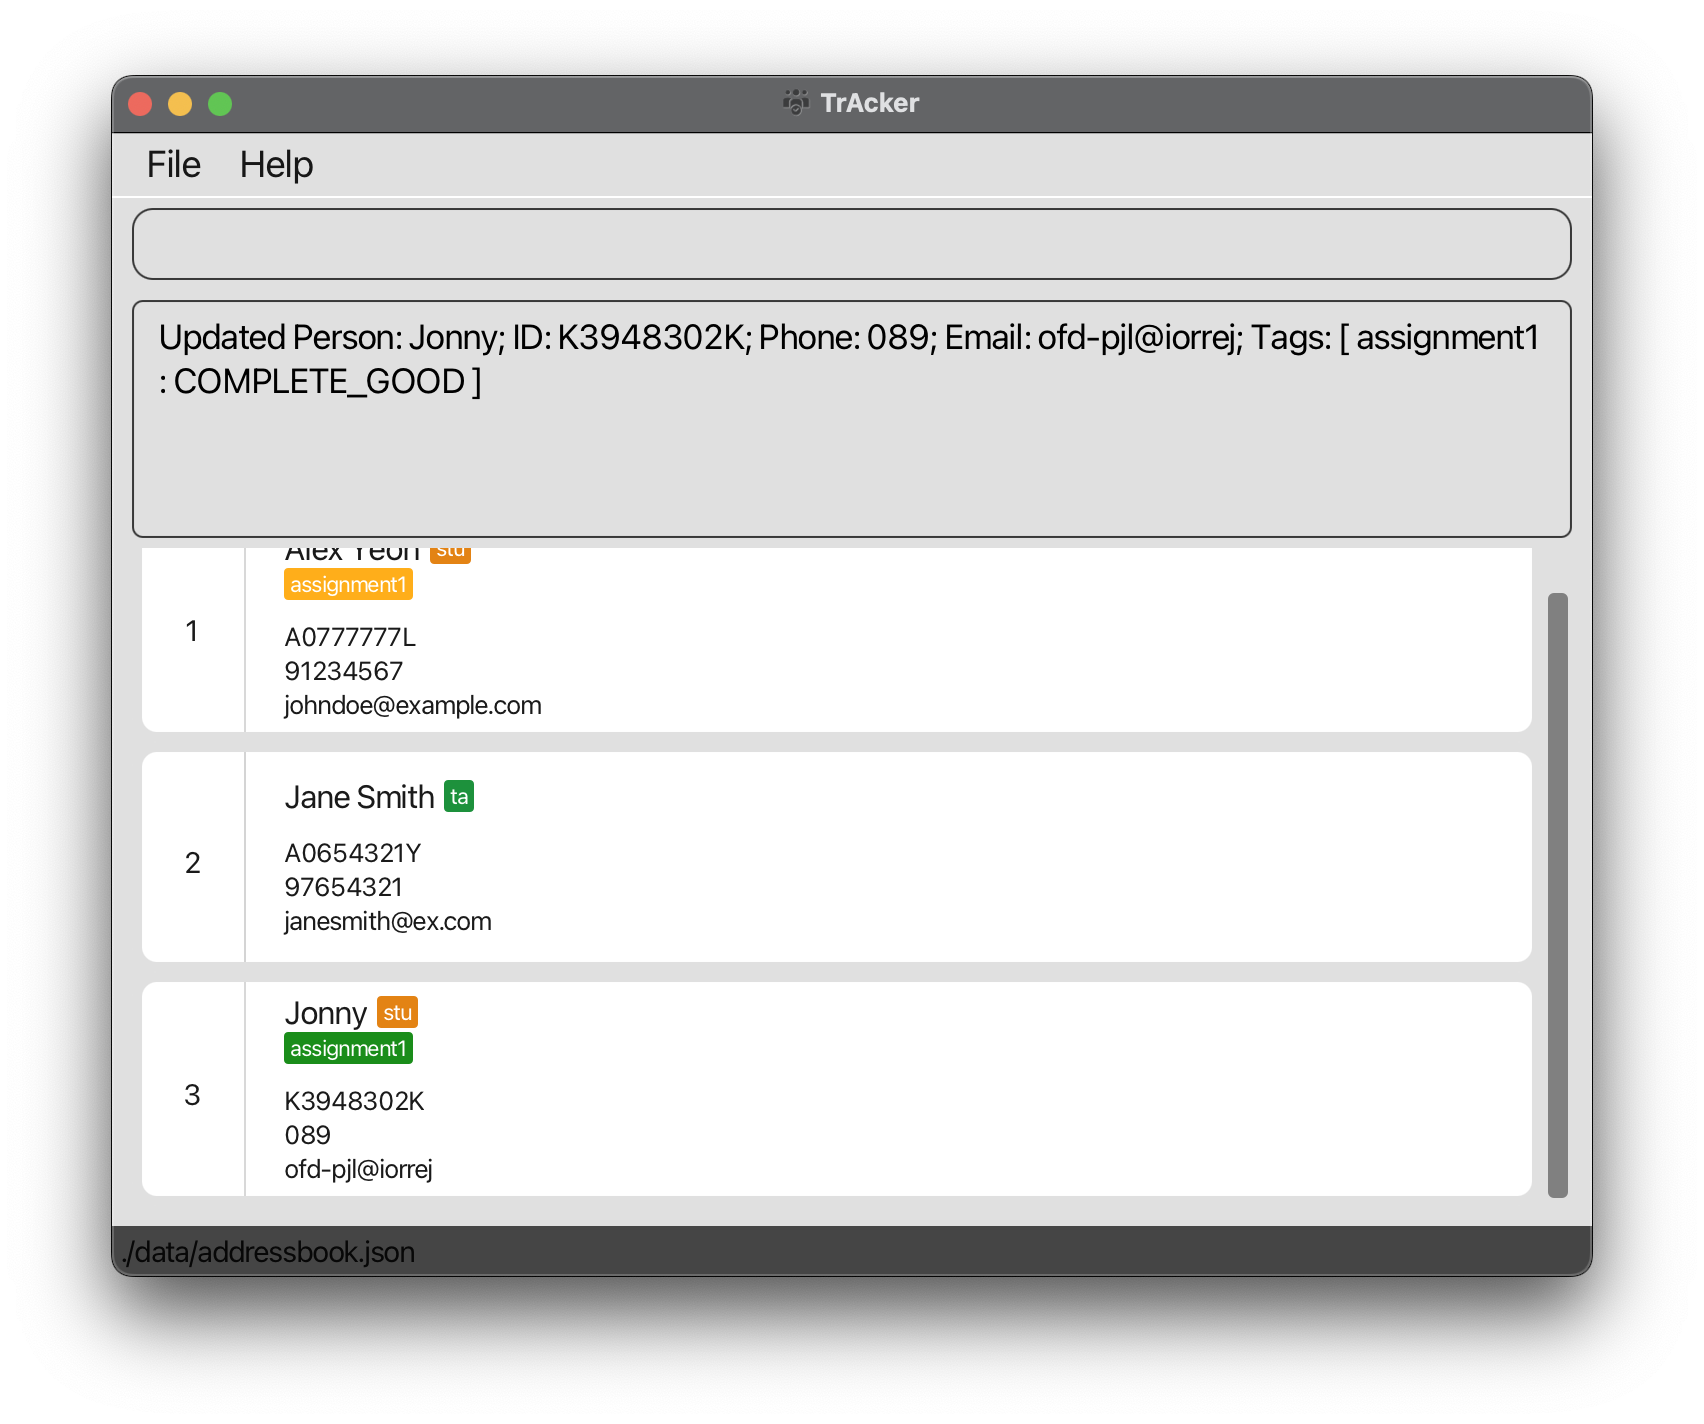Minimize the window with the yellow button

pyautogui.click(x=180, y=104)
